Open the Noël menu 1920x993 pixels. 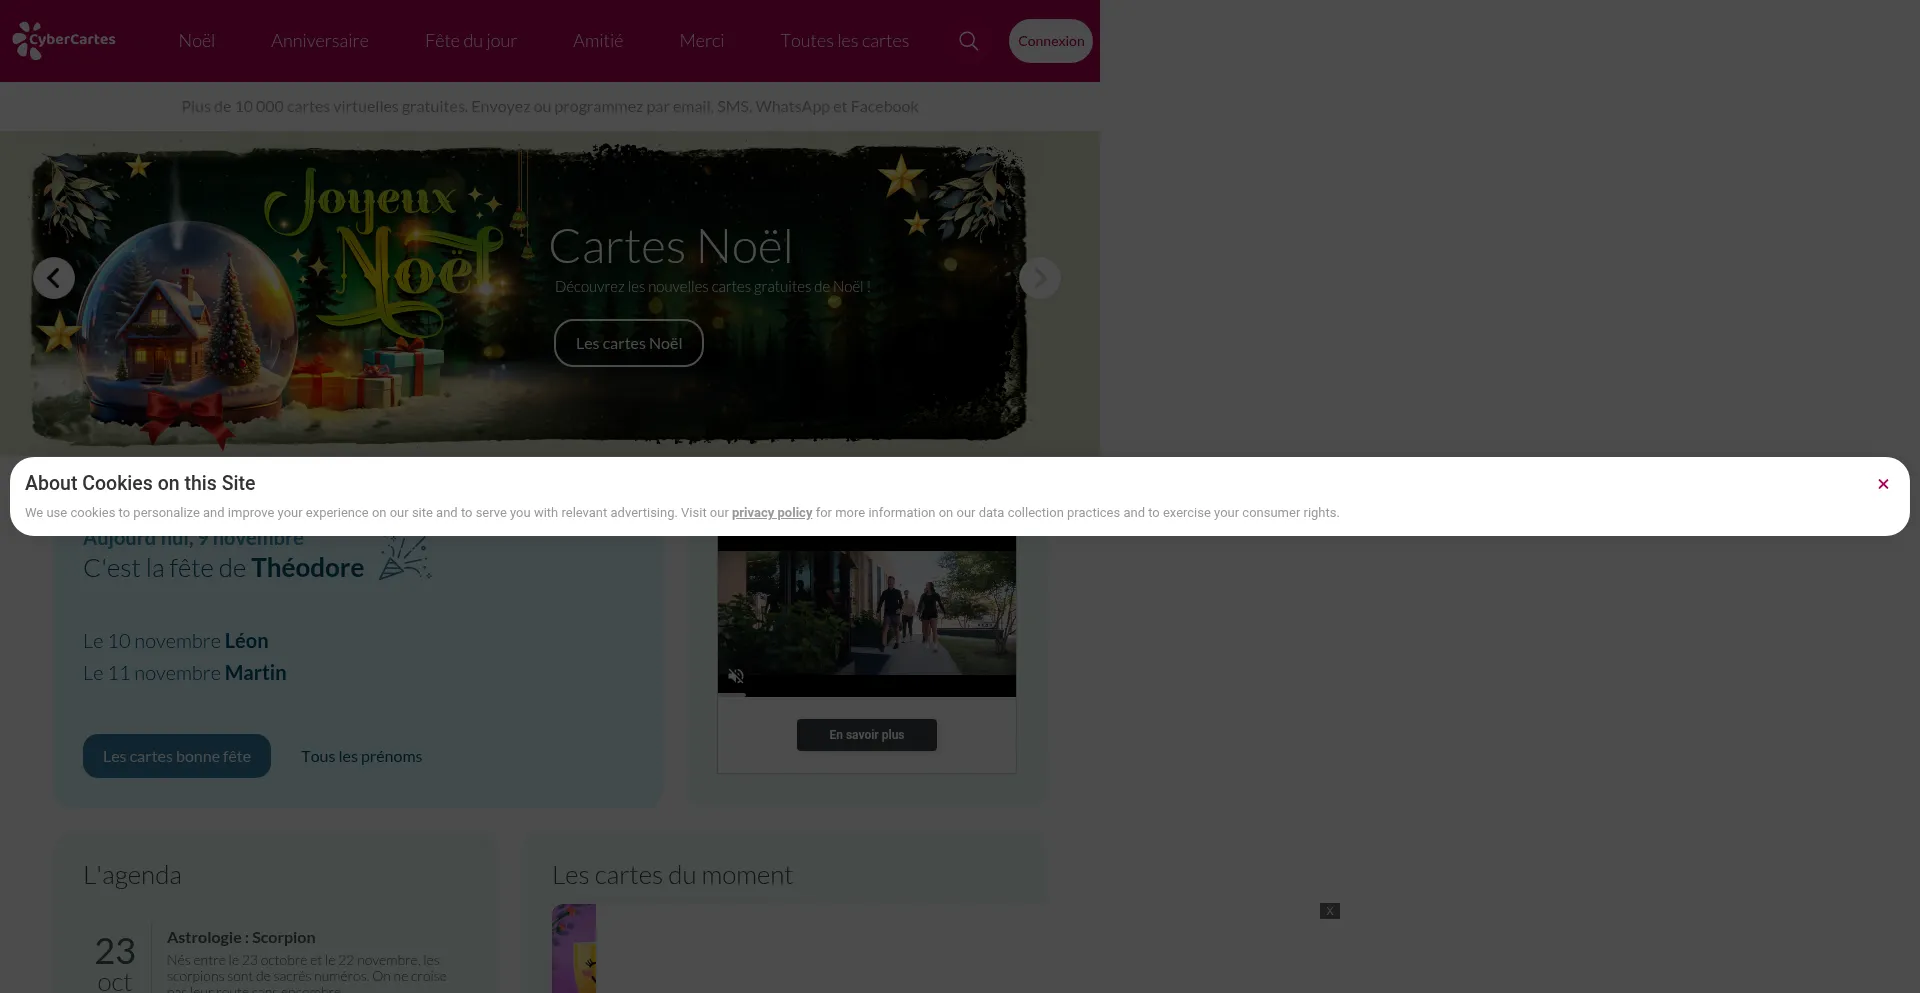point(197,41)
